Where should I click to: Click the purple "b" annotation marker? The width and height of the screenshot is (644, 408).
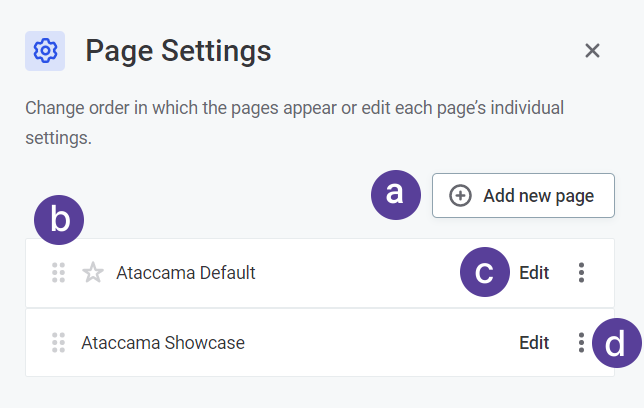pos(59,221)
